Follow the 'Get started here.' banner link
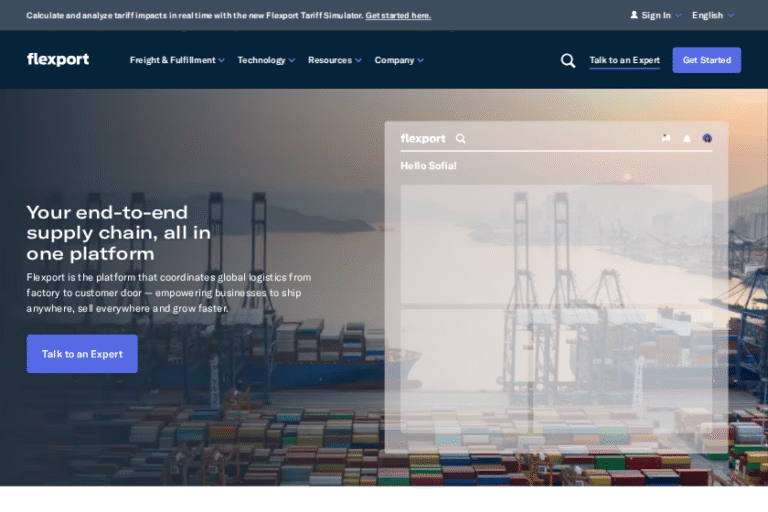 [398, 15]
